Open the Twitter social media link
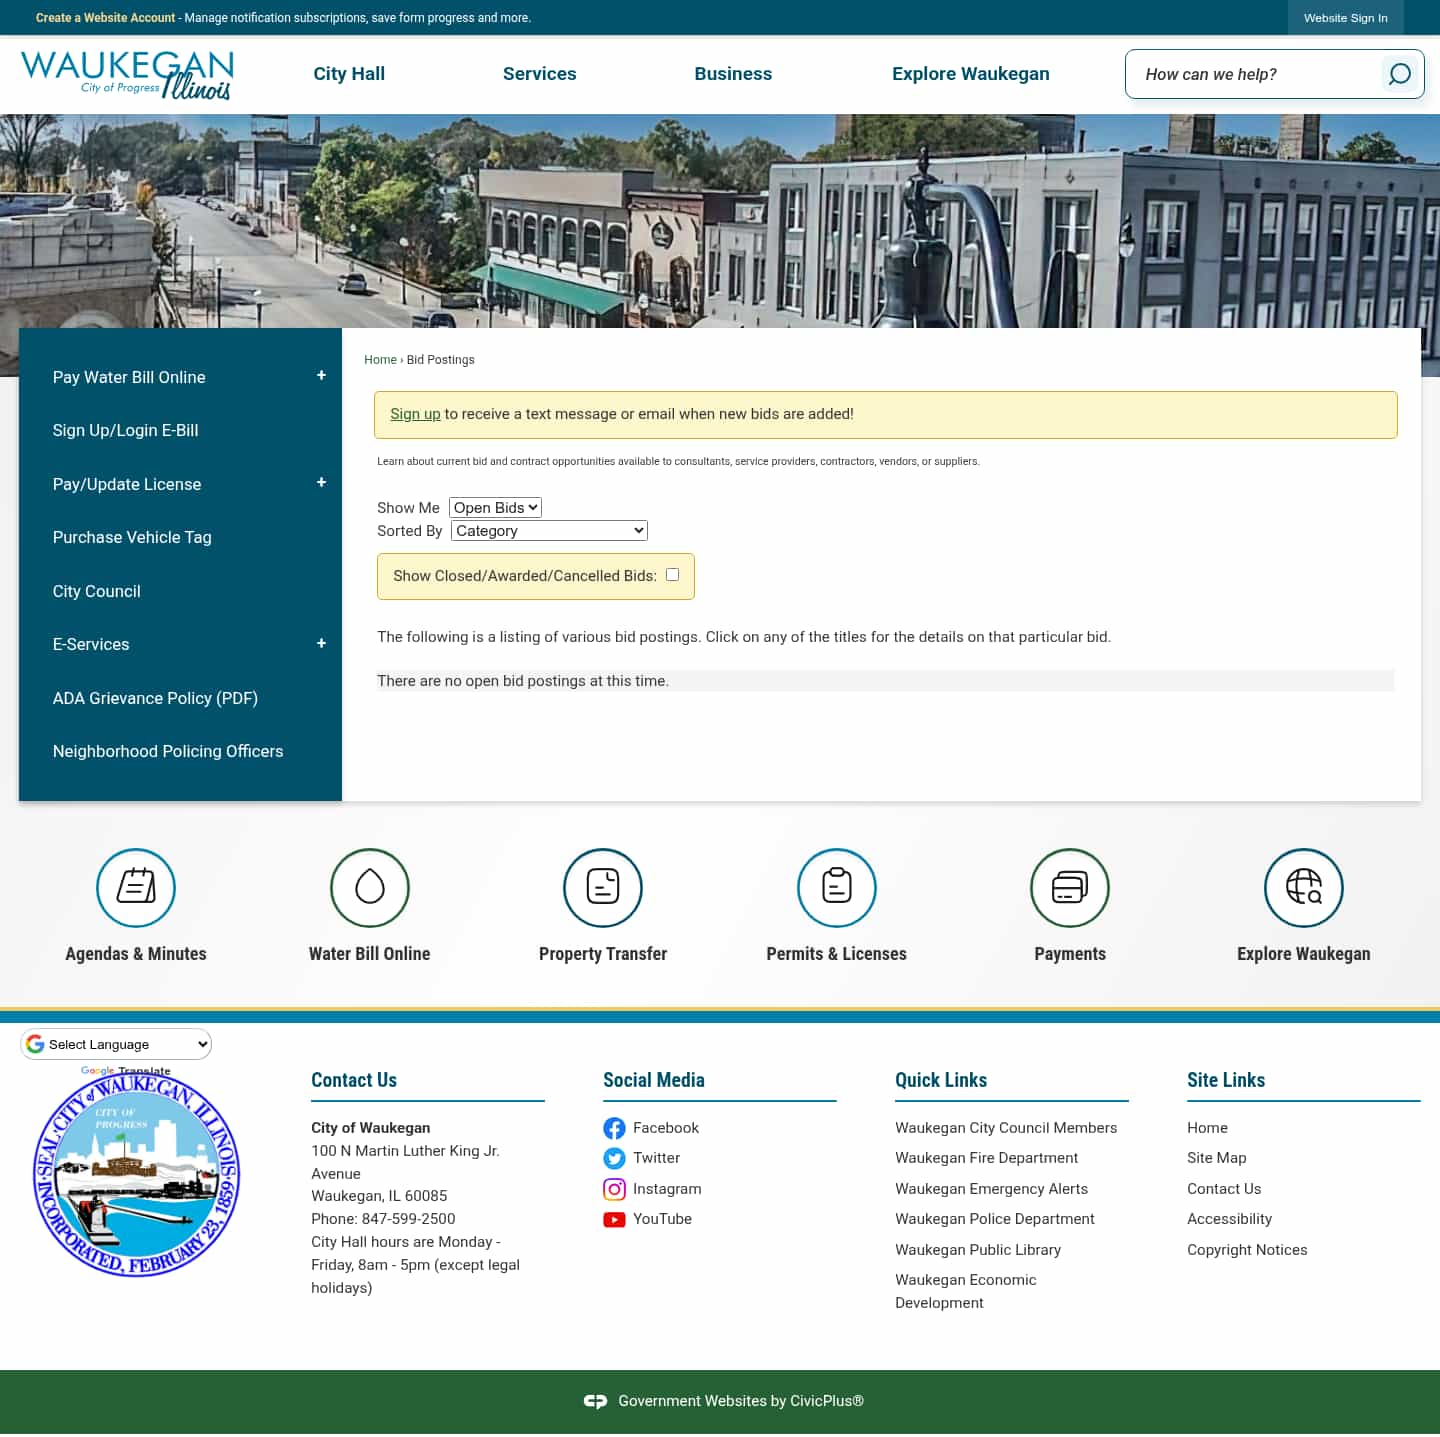Image resolution: width=1440 pixels, height=1437 pixels. (657, 1158)
